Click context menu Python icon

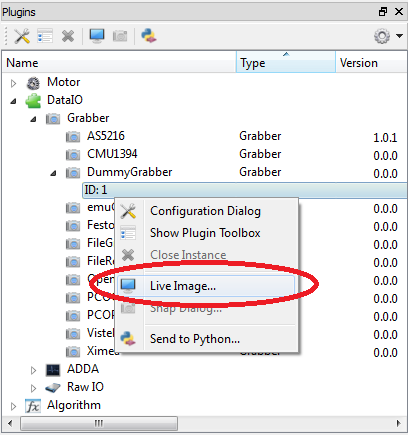(x=128, y=339)
